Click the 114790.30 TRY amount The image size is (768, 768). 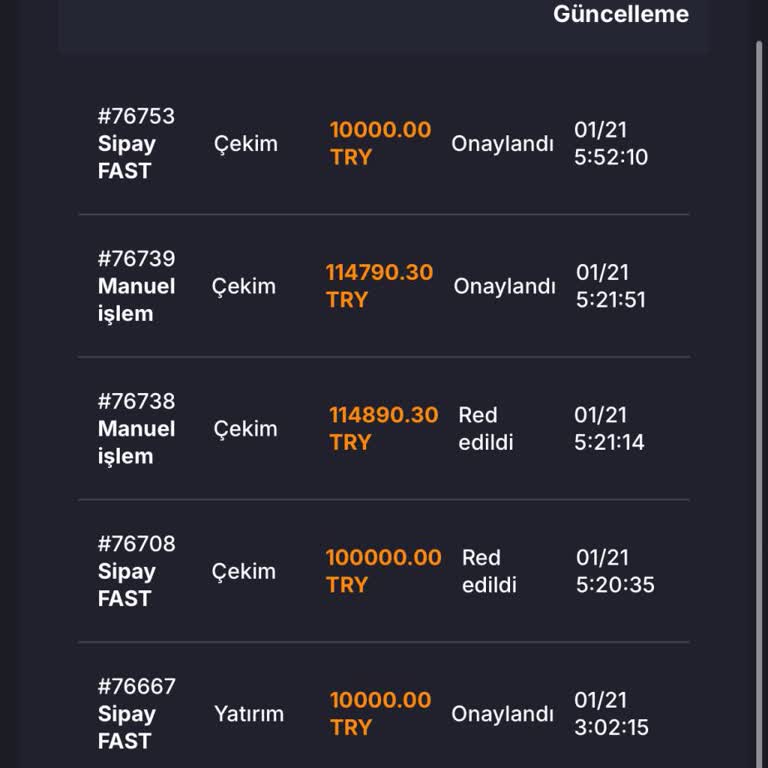click(379, 286)
